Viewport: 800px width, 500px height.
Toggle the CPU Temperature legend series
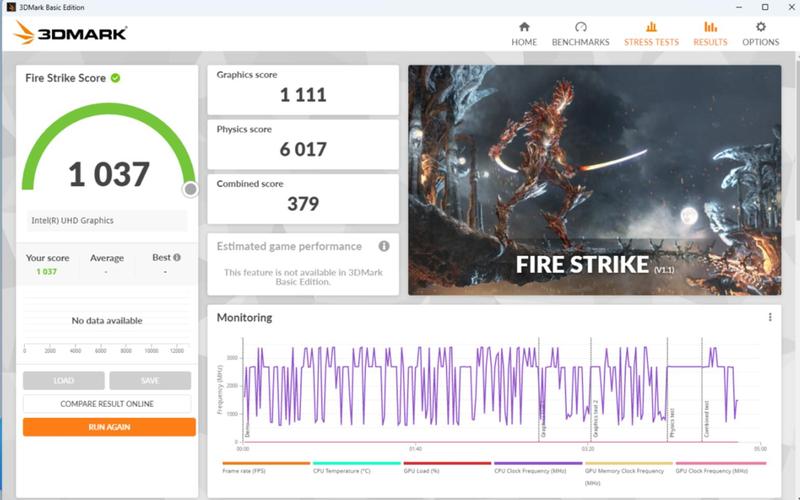pyautogui.click(x=341, y=470)
